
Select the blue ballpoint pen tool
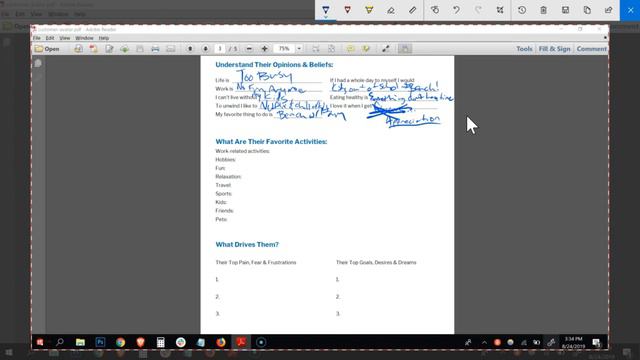[x=326, y=10]
